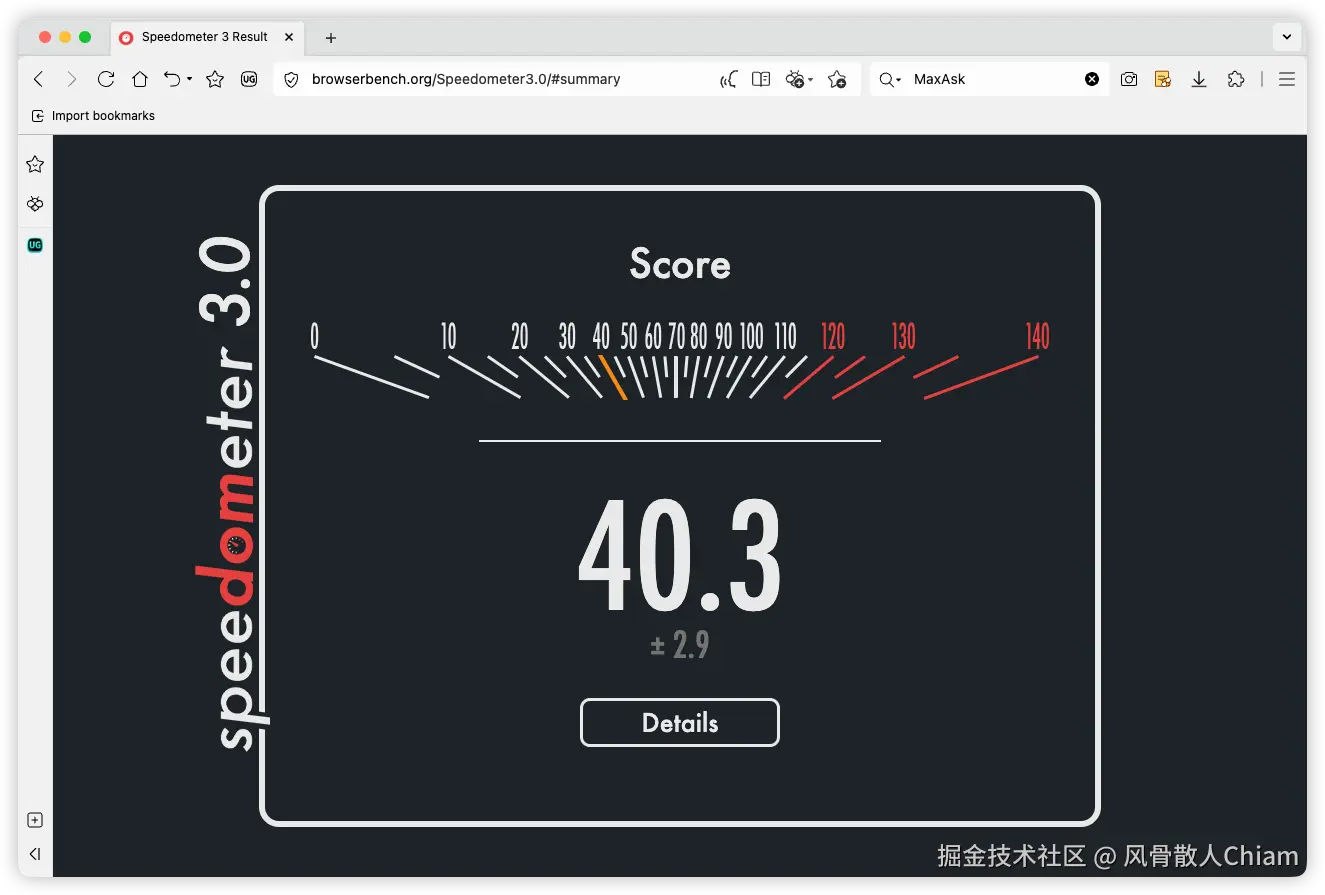Clear the MaxAsk search text
Viewport: 1325px width, 895px height.
pyautogui.click(x=1092, y=79)
